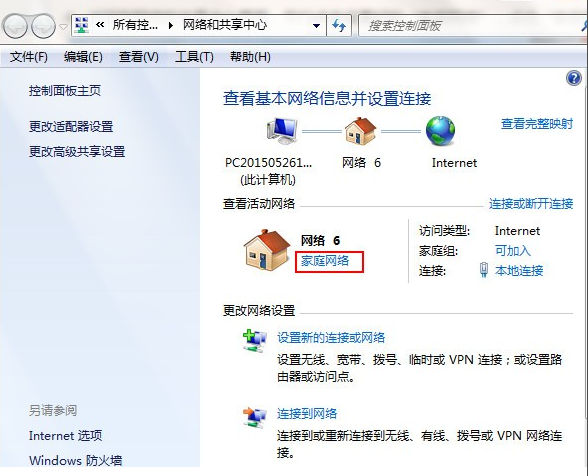The width and height of the screenshot is (588, 476).
Task: Click the back navigation arrow button
Action: click(15, 26)
